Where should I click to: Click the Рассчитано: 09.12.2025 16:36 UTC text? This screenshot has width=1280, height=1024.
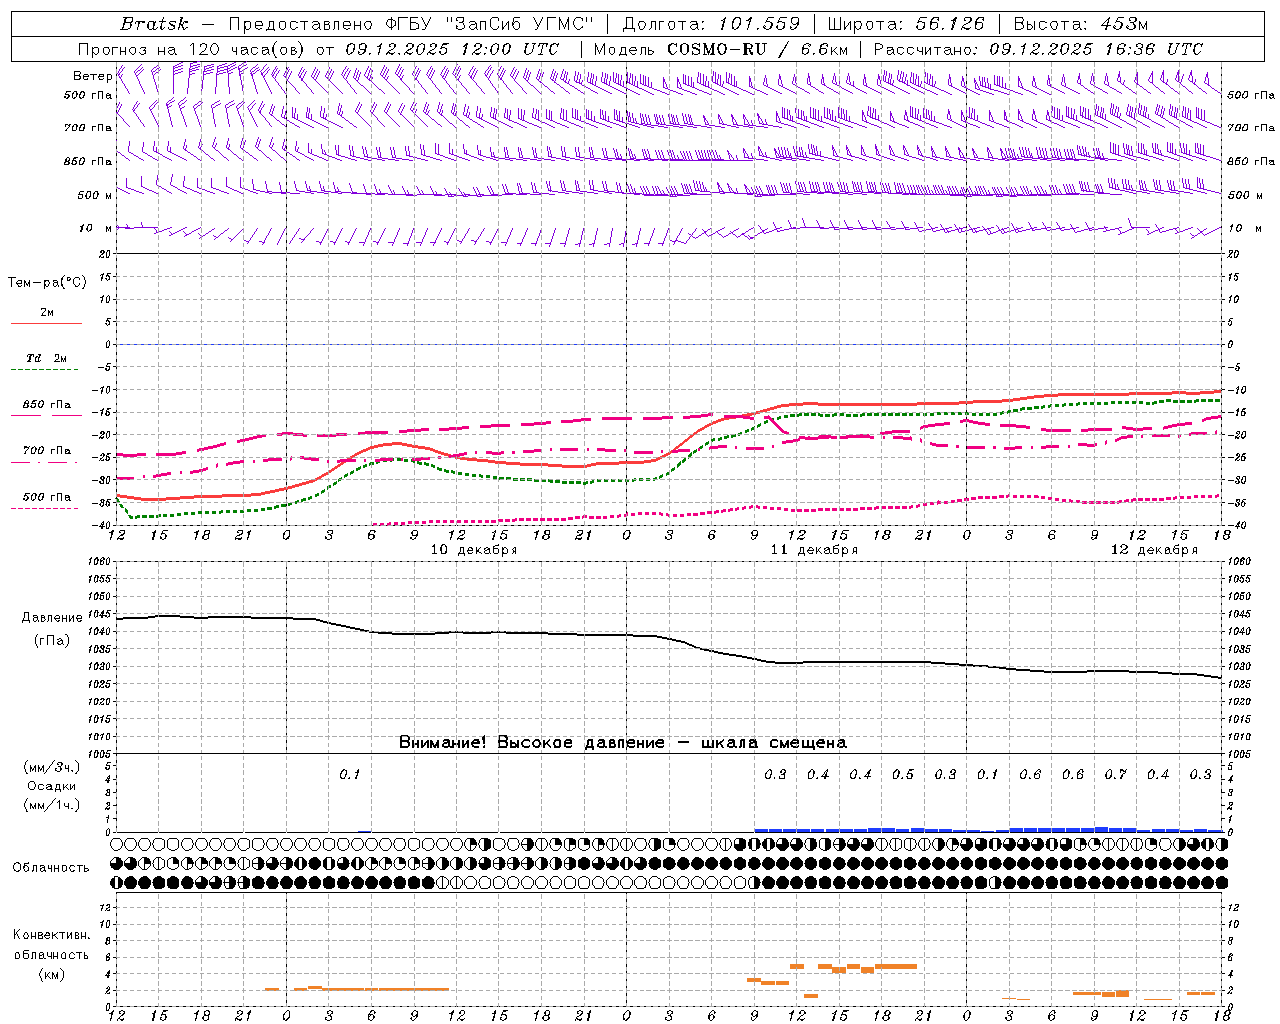(x=1038, y=49)
